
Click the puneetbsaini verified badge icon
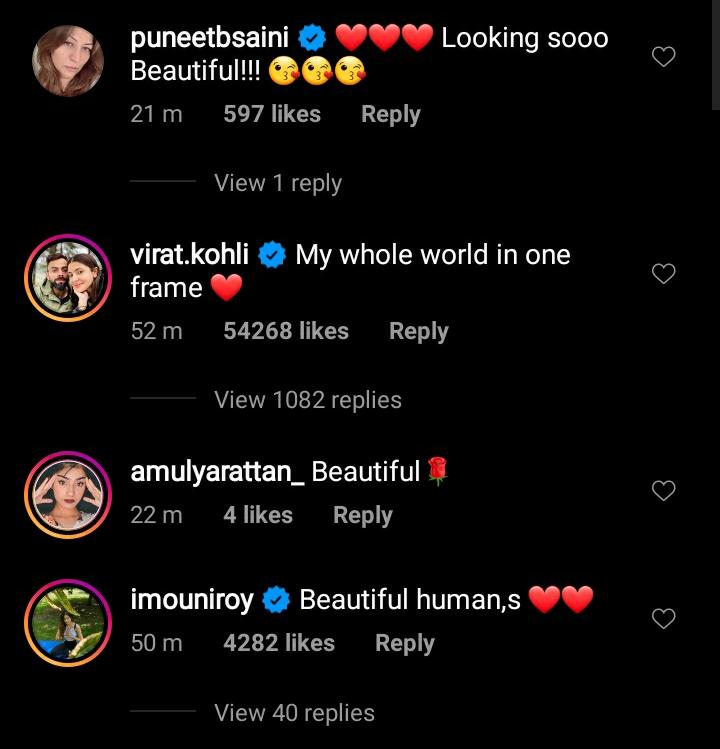click(313, 39)
